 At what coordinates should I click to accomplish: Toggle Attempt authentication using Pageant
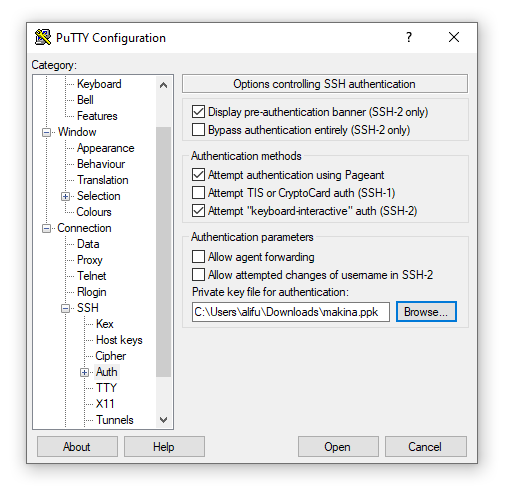pyautogui.click(x=198, y=175)
